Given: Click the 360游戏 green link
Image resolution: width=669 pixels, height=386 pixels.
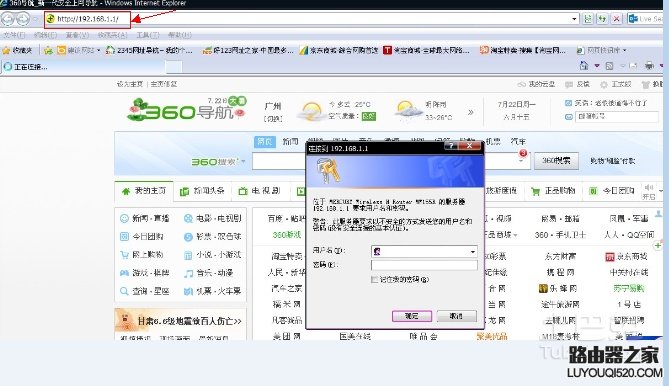Looking at the screenshot, I should 287,235.
